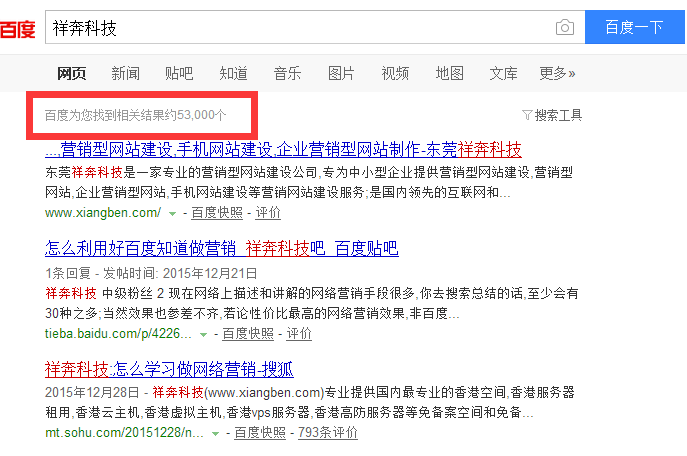Click the www.xiangben.com/ green URL

tap(103, 213)
